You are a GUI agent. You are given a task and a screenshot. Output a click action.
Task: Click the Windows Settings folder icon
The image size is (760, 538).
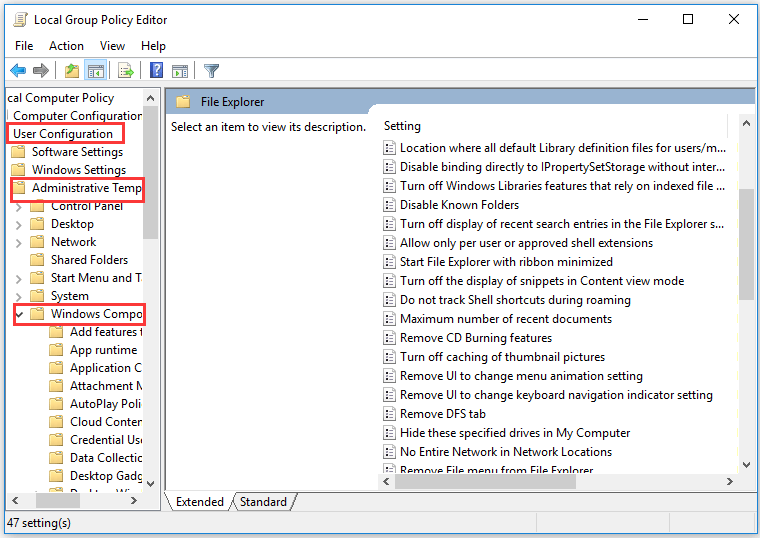click(x=18, y=170)
